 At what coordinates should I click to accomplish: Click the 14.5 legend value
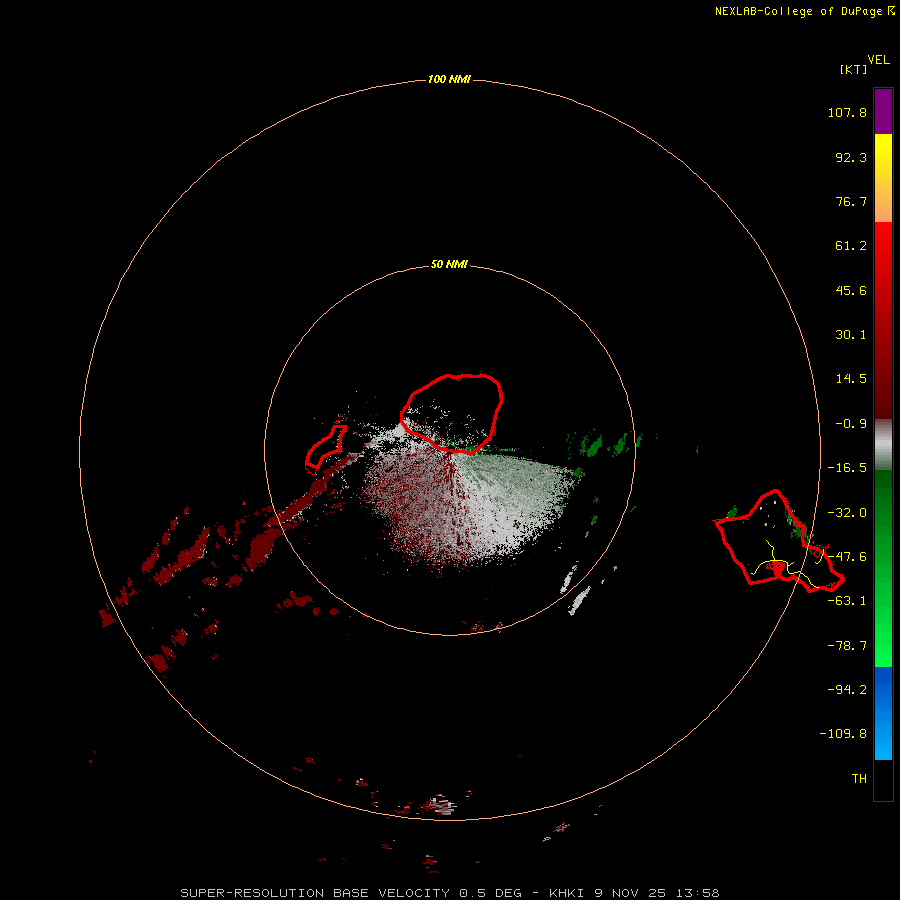point(851,379)
